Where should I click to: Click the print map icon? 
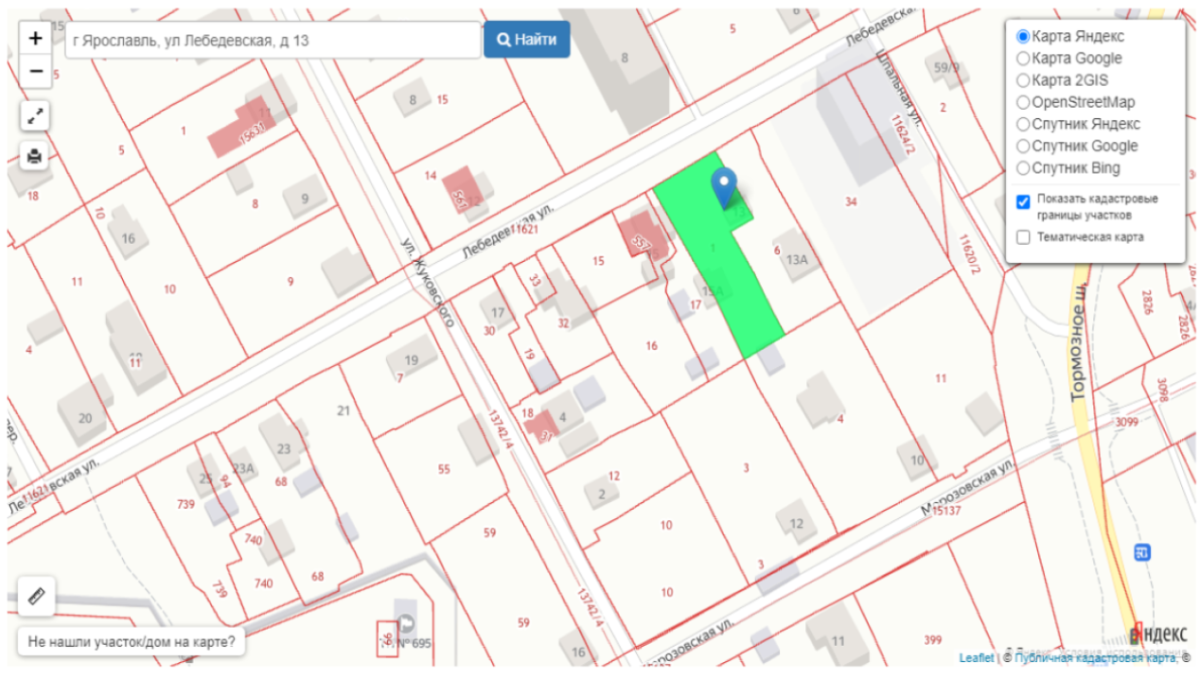(x=36, y=156)
